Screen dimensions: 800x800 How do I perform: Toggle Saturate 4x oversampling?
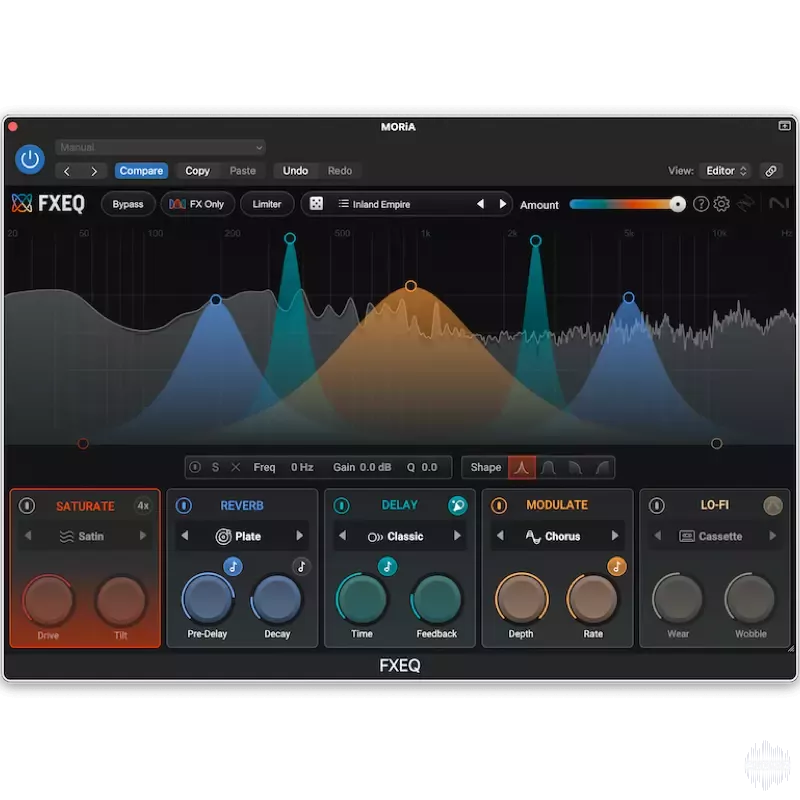(x=143, y=506)
